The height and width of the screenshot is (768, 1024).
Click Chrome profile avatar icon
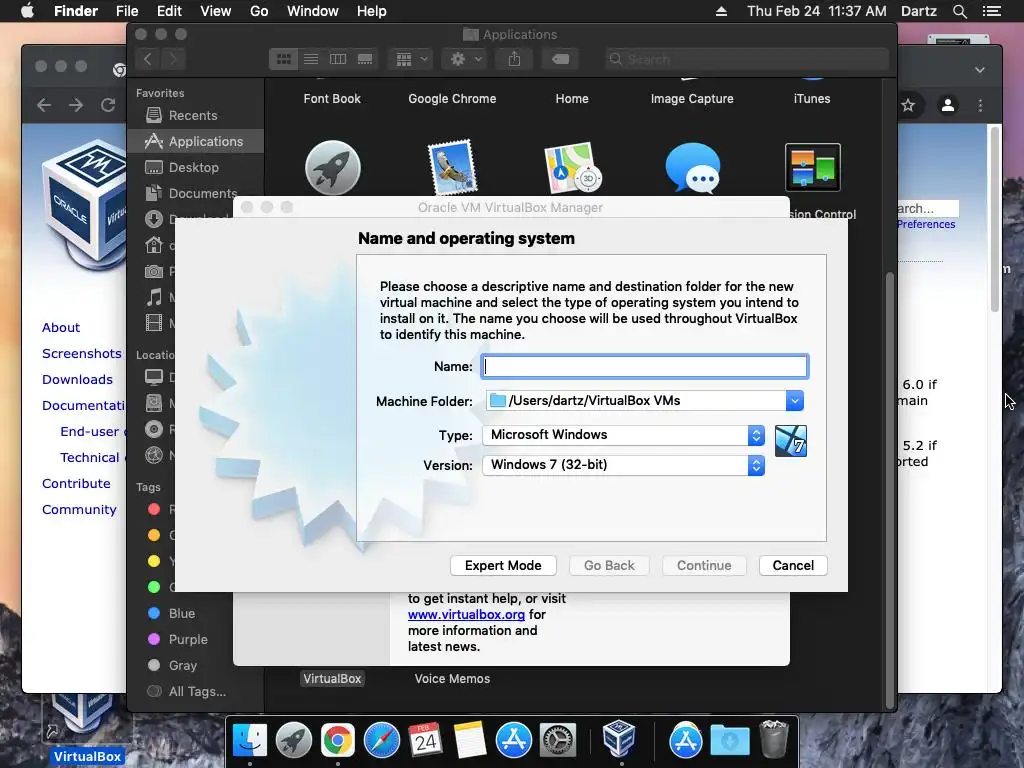coord(948,104)
